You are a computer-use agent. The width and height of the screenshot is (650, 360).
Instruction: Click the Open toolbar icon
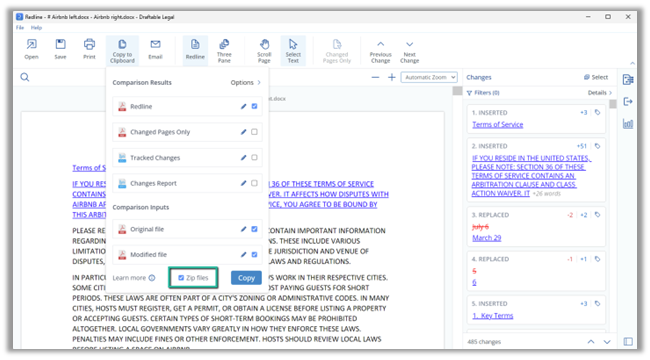point(32,49)
